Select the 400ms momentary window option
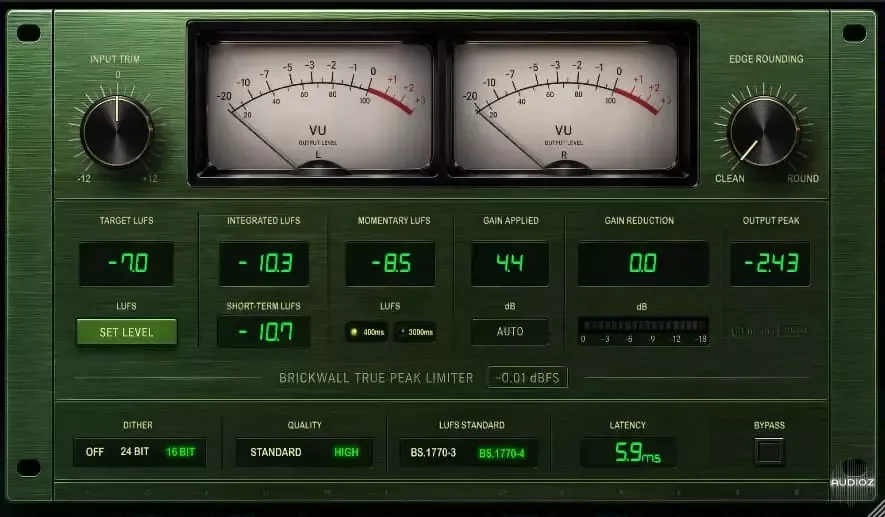Image resolution: width=885 pixels, height=517 pixels. 367,332
